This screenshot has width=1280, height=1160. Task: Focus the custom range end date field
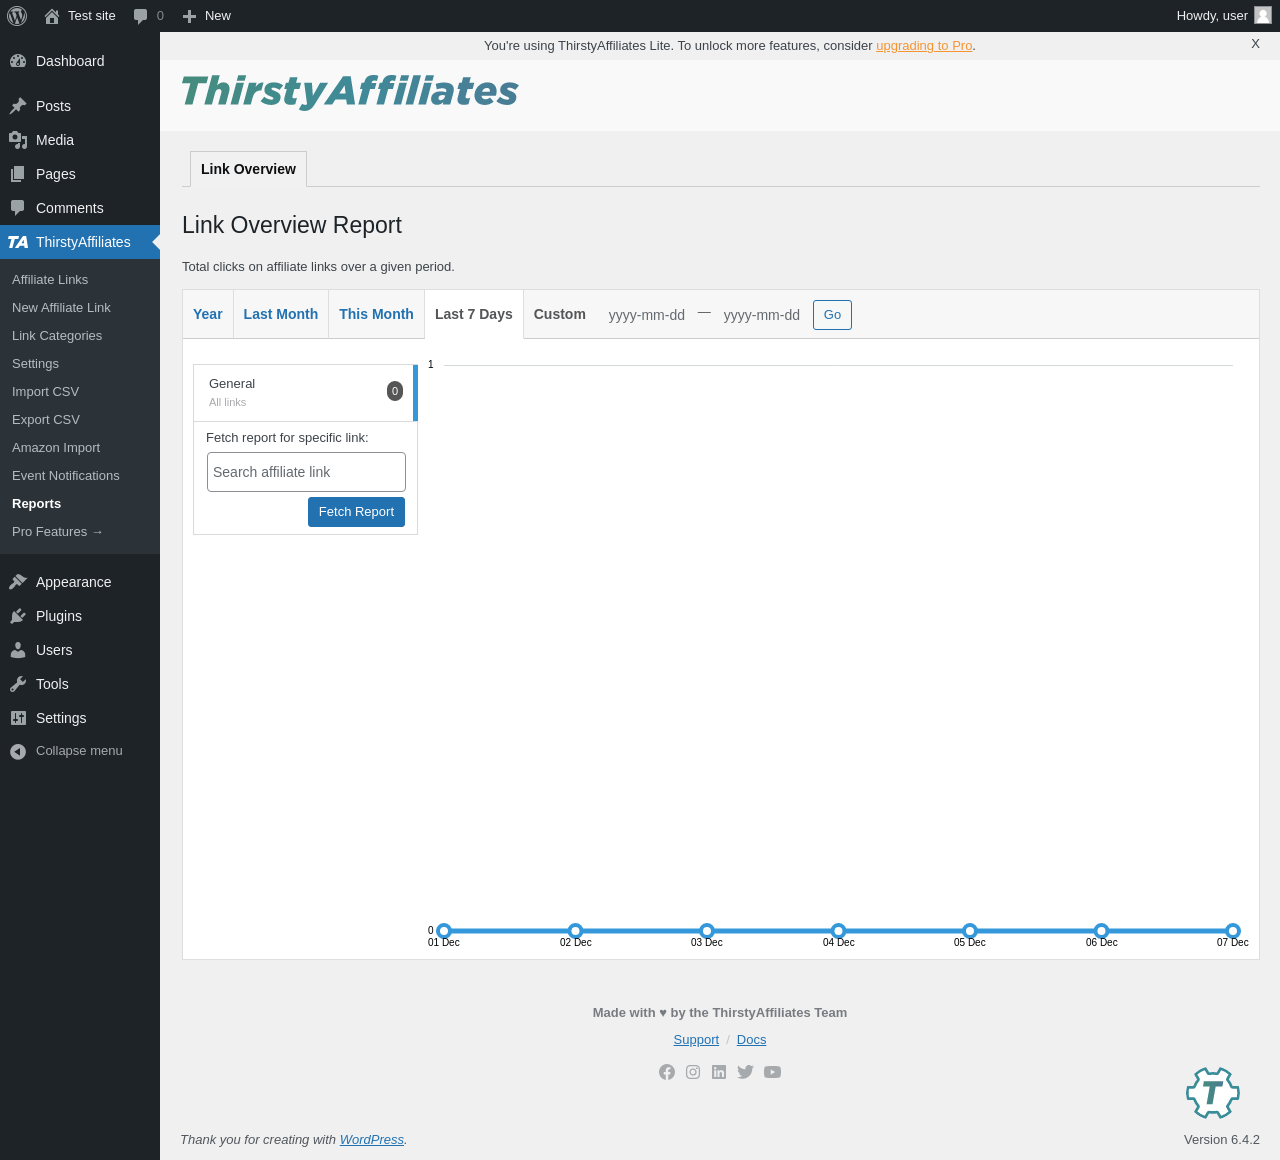762,315
